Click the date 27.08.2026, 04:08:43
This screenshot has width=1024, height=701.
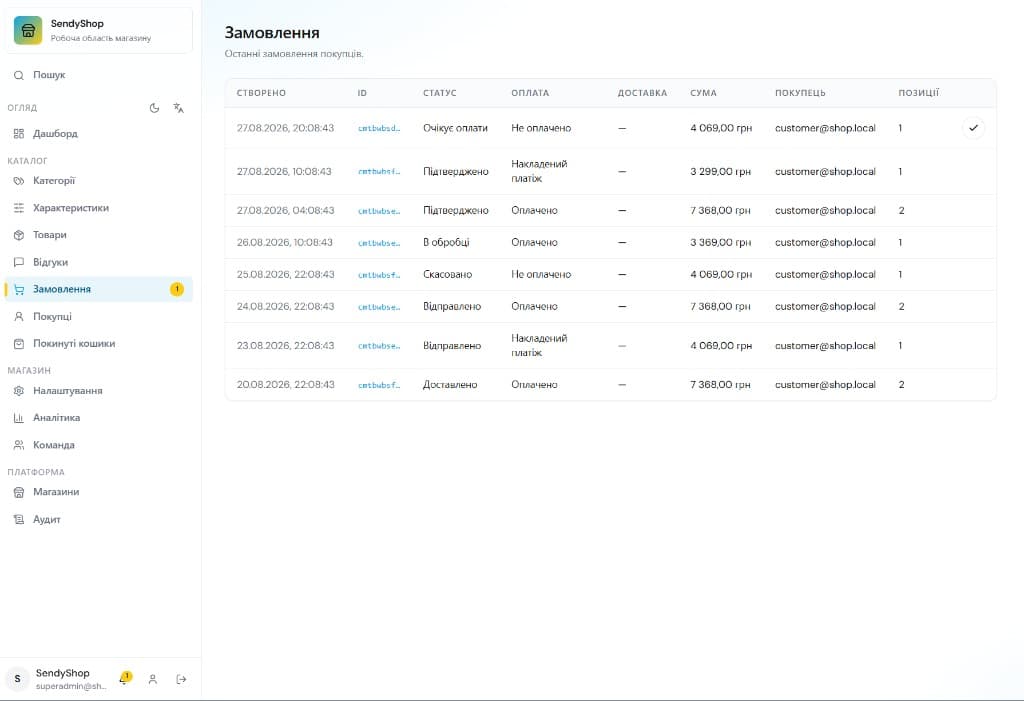(285, 210)
